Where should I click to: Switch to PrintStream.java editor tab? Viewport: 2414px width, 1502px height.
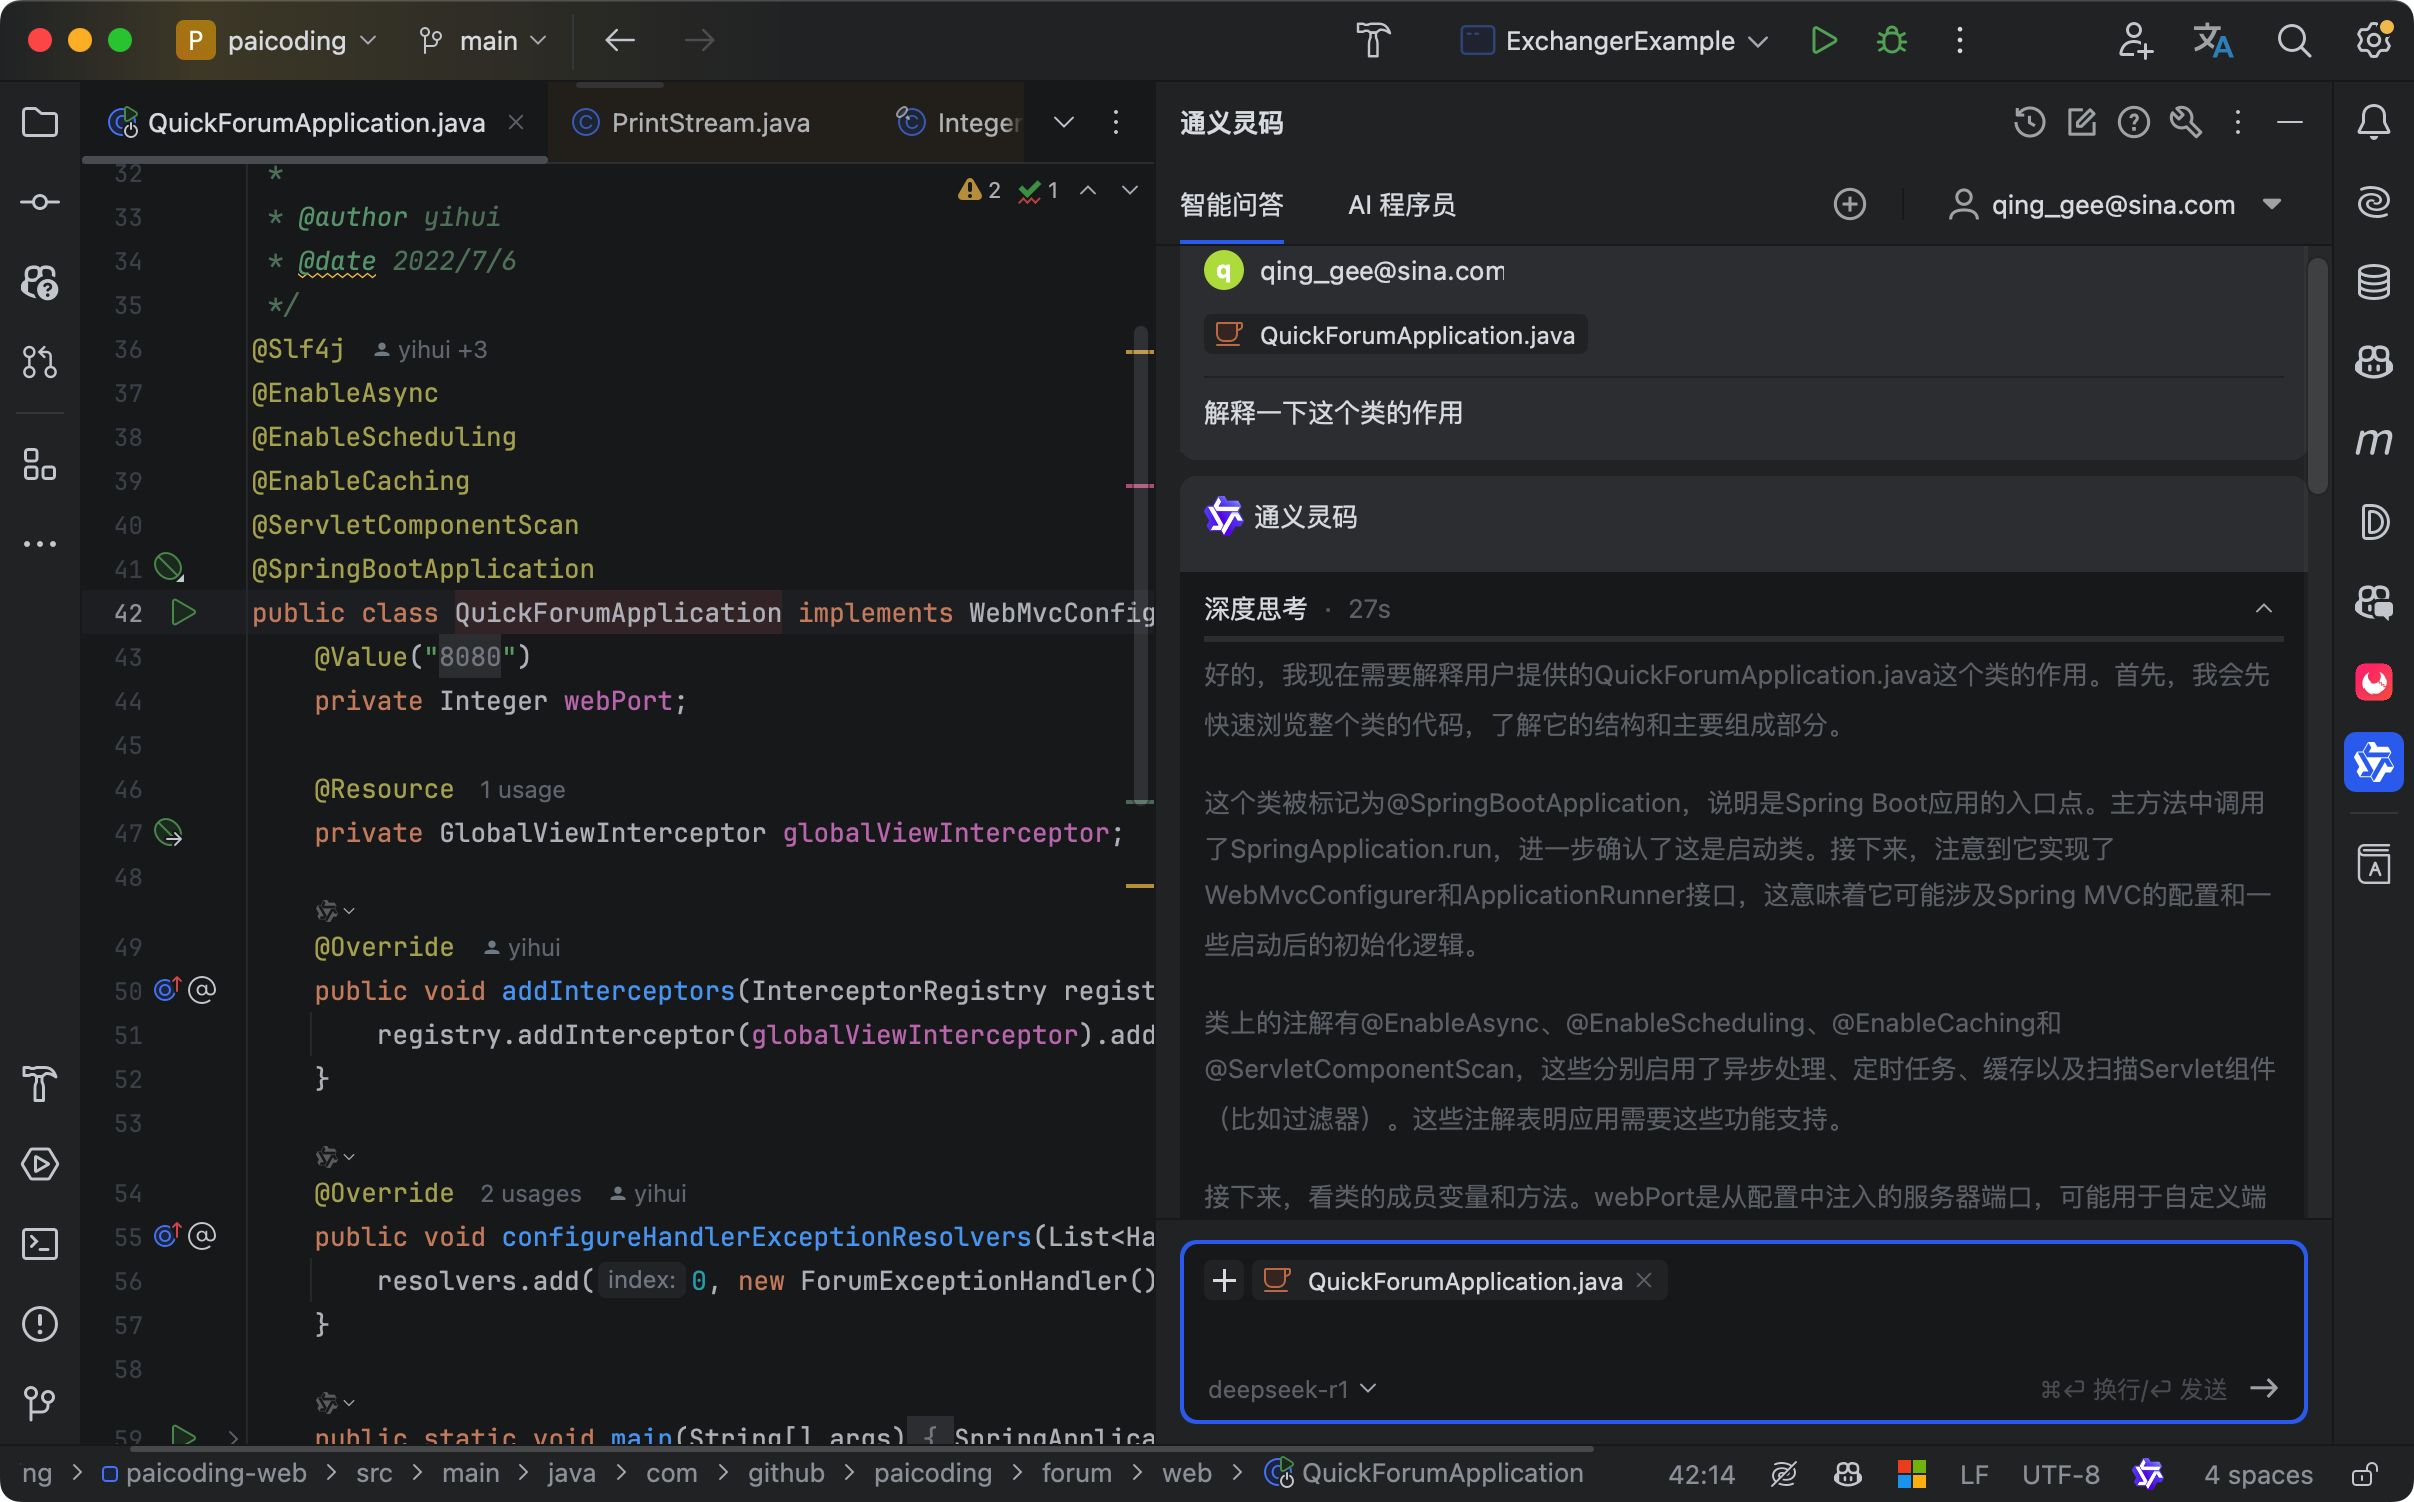coord(710,122)
